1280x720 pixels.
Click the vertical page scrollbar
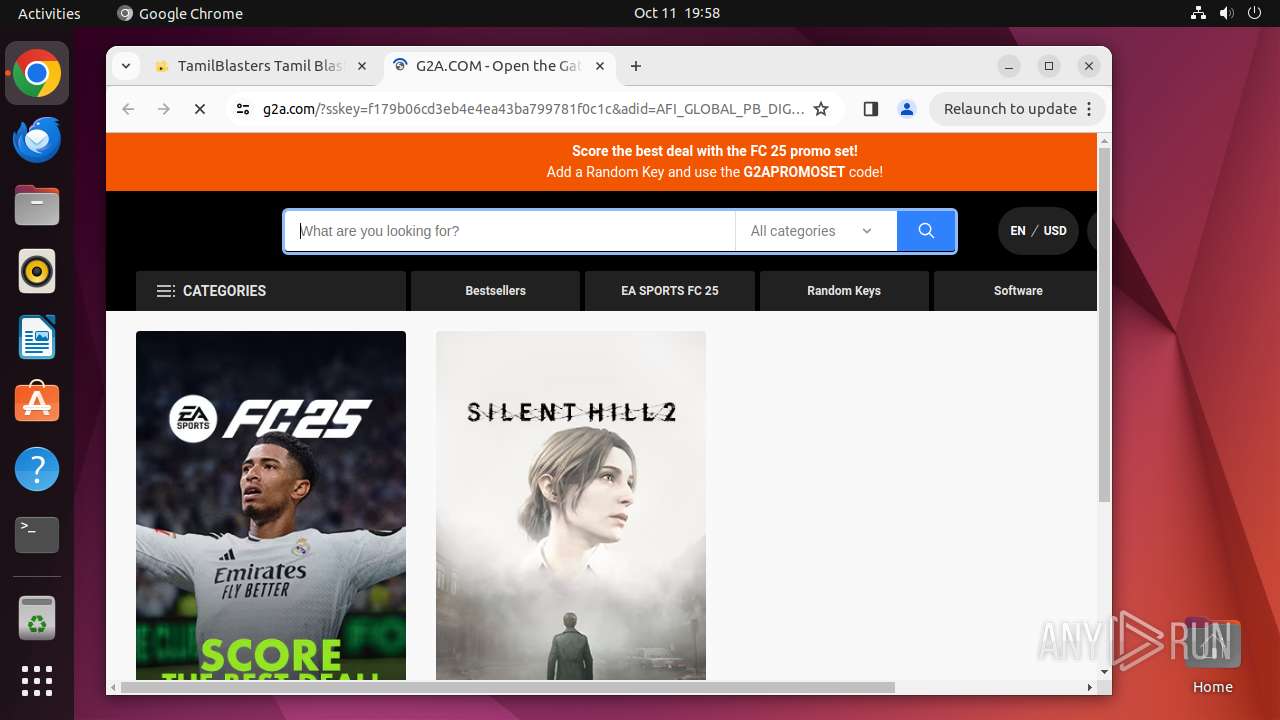1104,325
